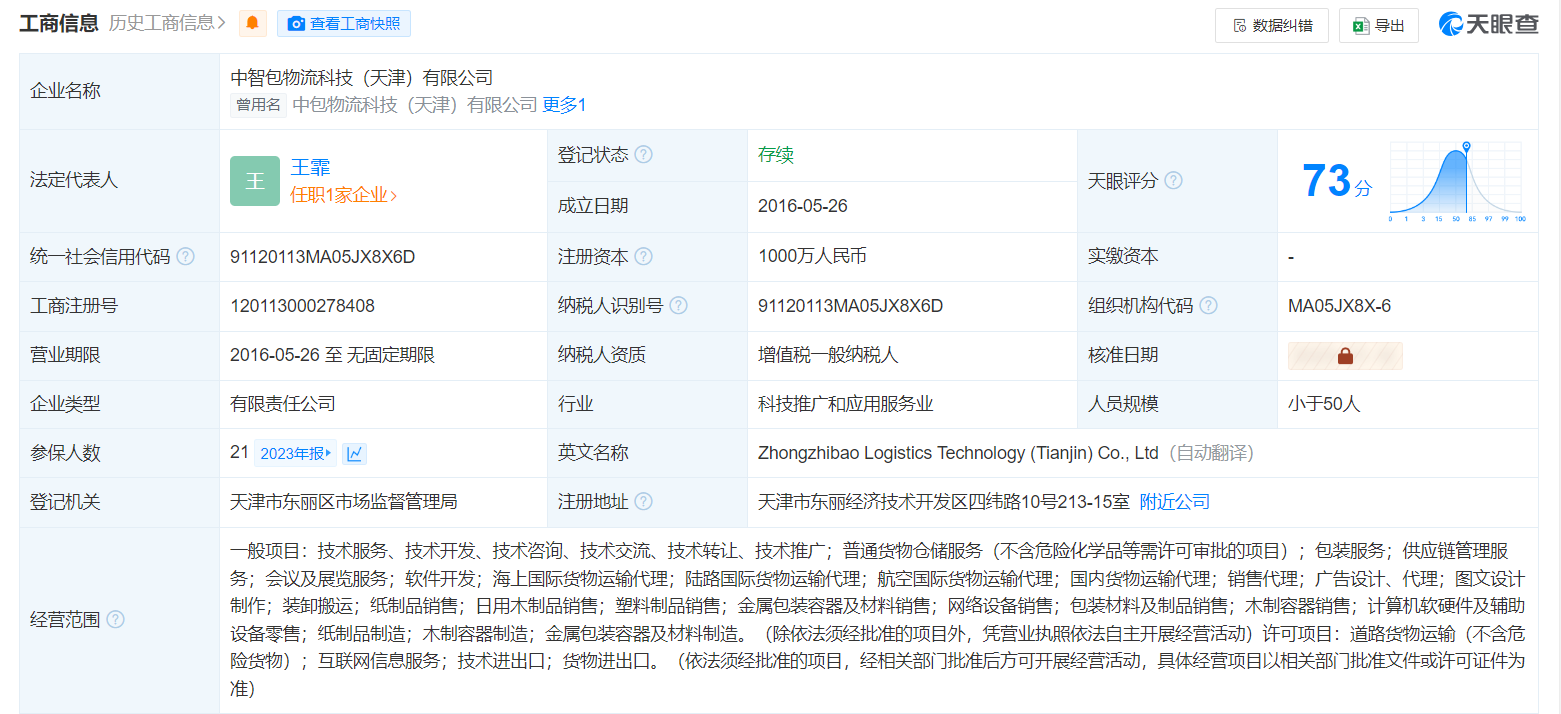Click the English name Zhongzhibao Logistics Technology

pyautogui.click(x=958, y=453)
